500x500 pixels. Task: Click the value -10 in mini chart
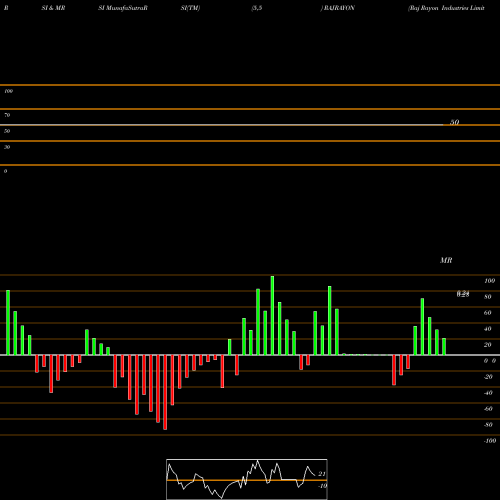click(x=322, y=486)
